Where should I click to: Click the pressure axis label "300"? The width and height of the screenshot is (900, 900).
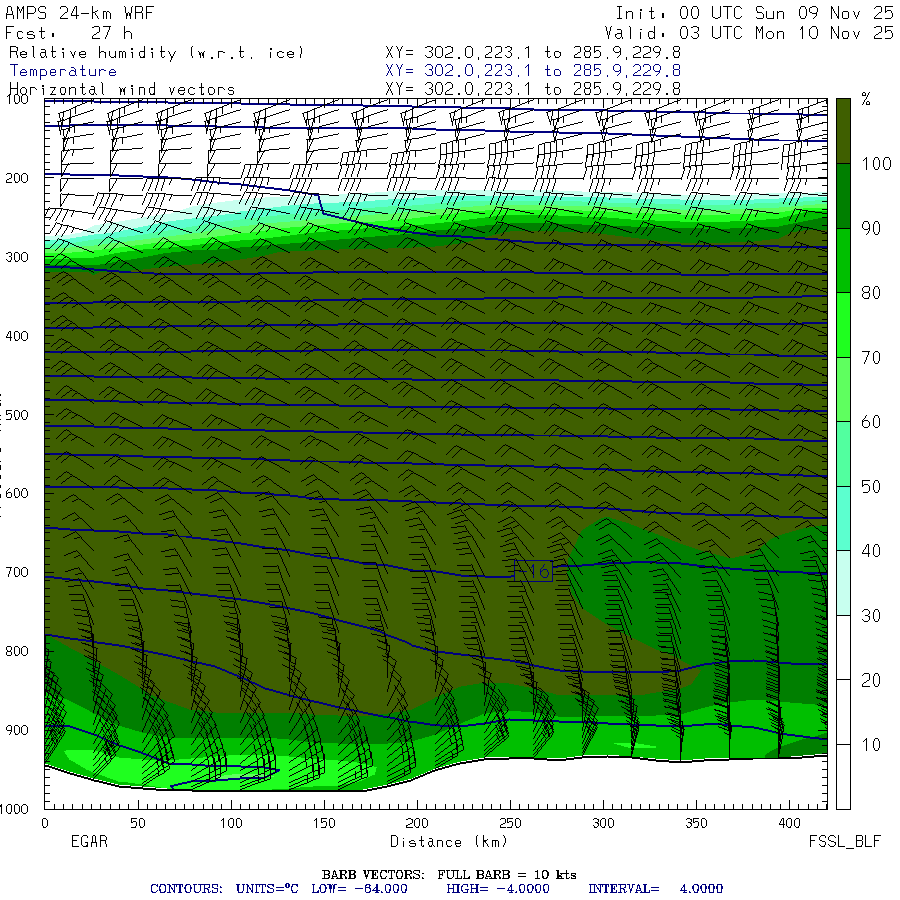pos(17,257)
